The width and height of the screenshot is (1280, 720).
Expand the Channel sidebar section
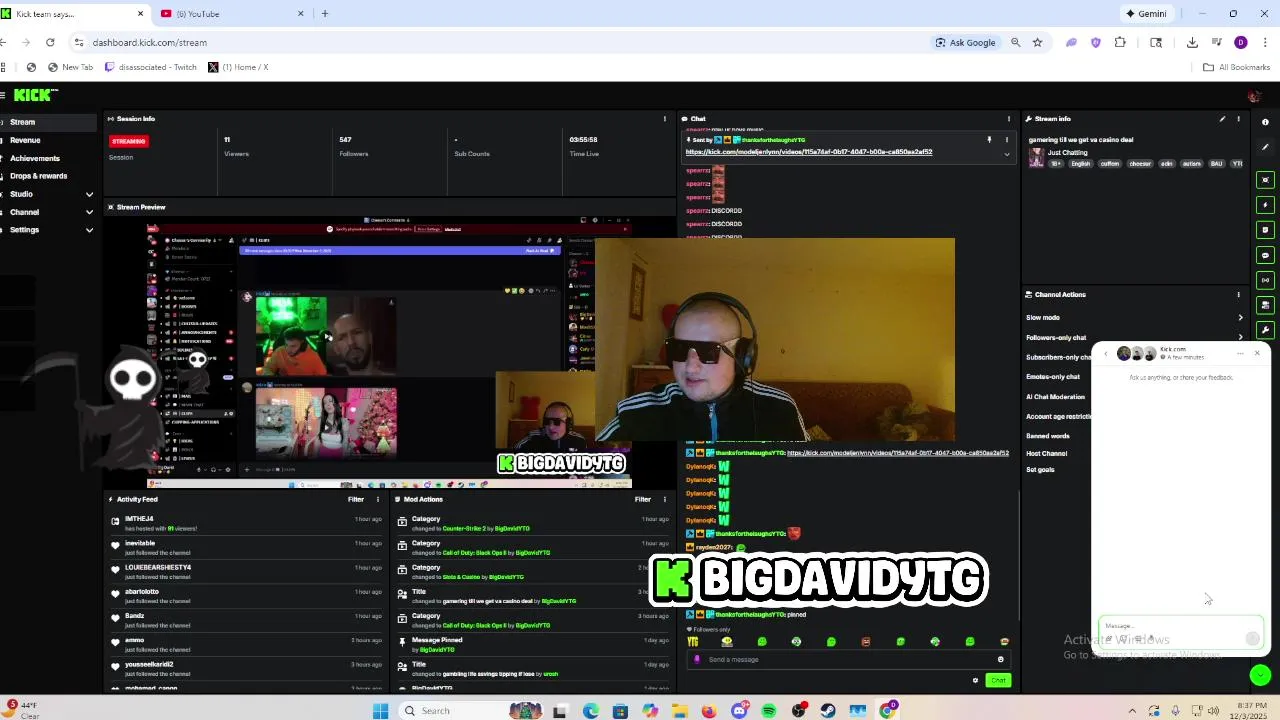click(x=48, y=212)
